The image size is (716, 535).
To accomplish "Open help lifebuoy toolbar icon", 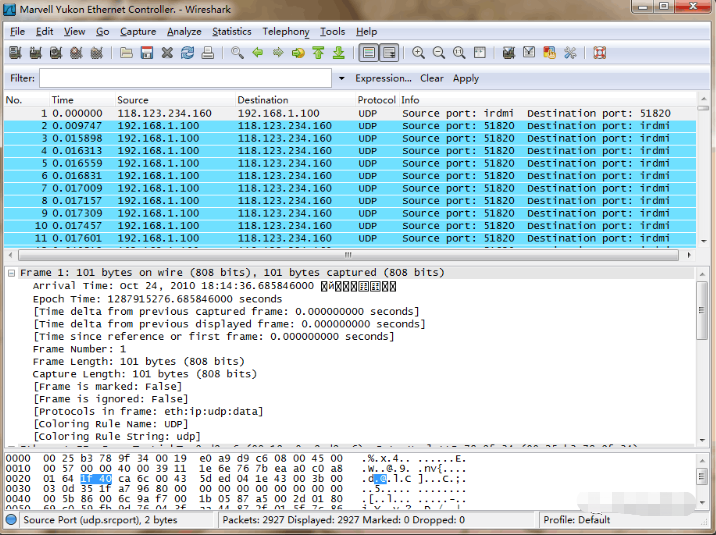I will click(x=600, y=53).
